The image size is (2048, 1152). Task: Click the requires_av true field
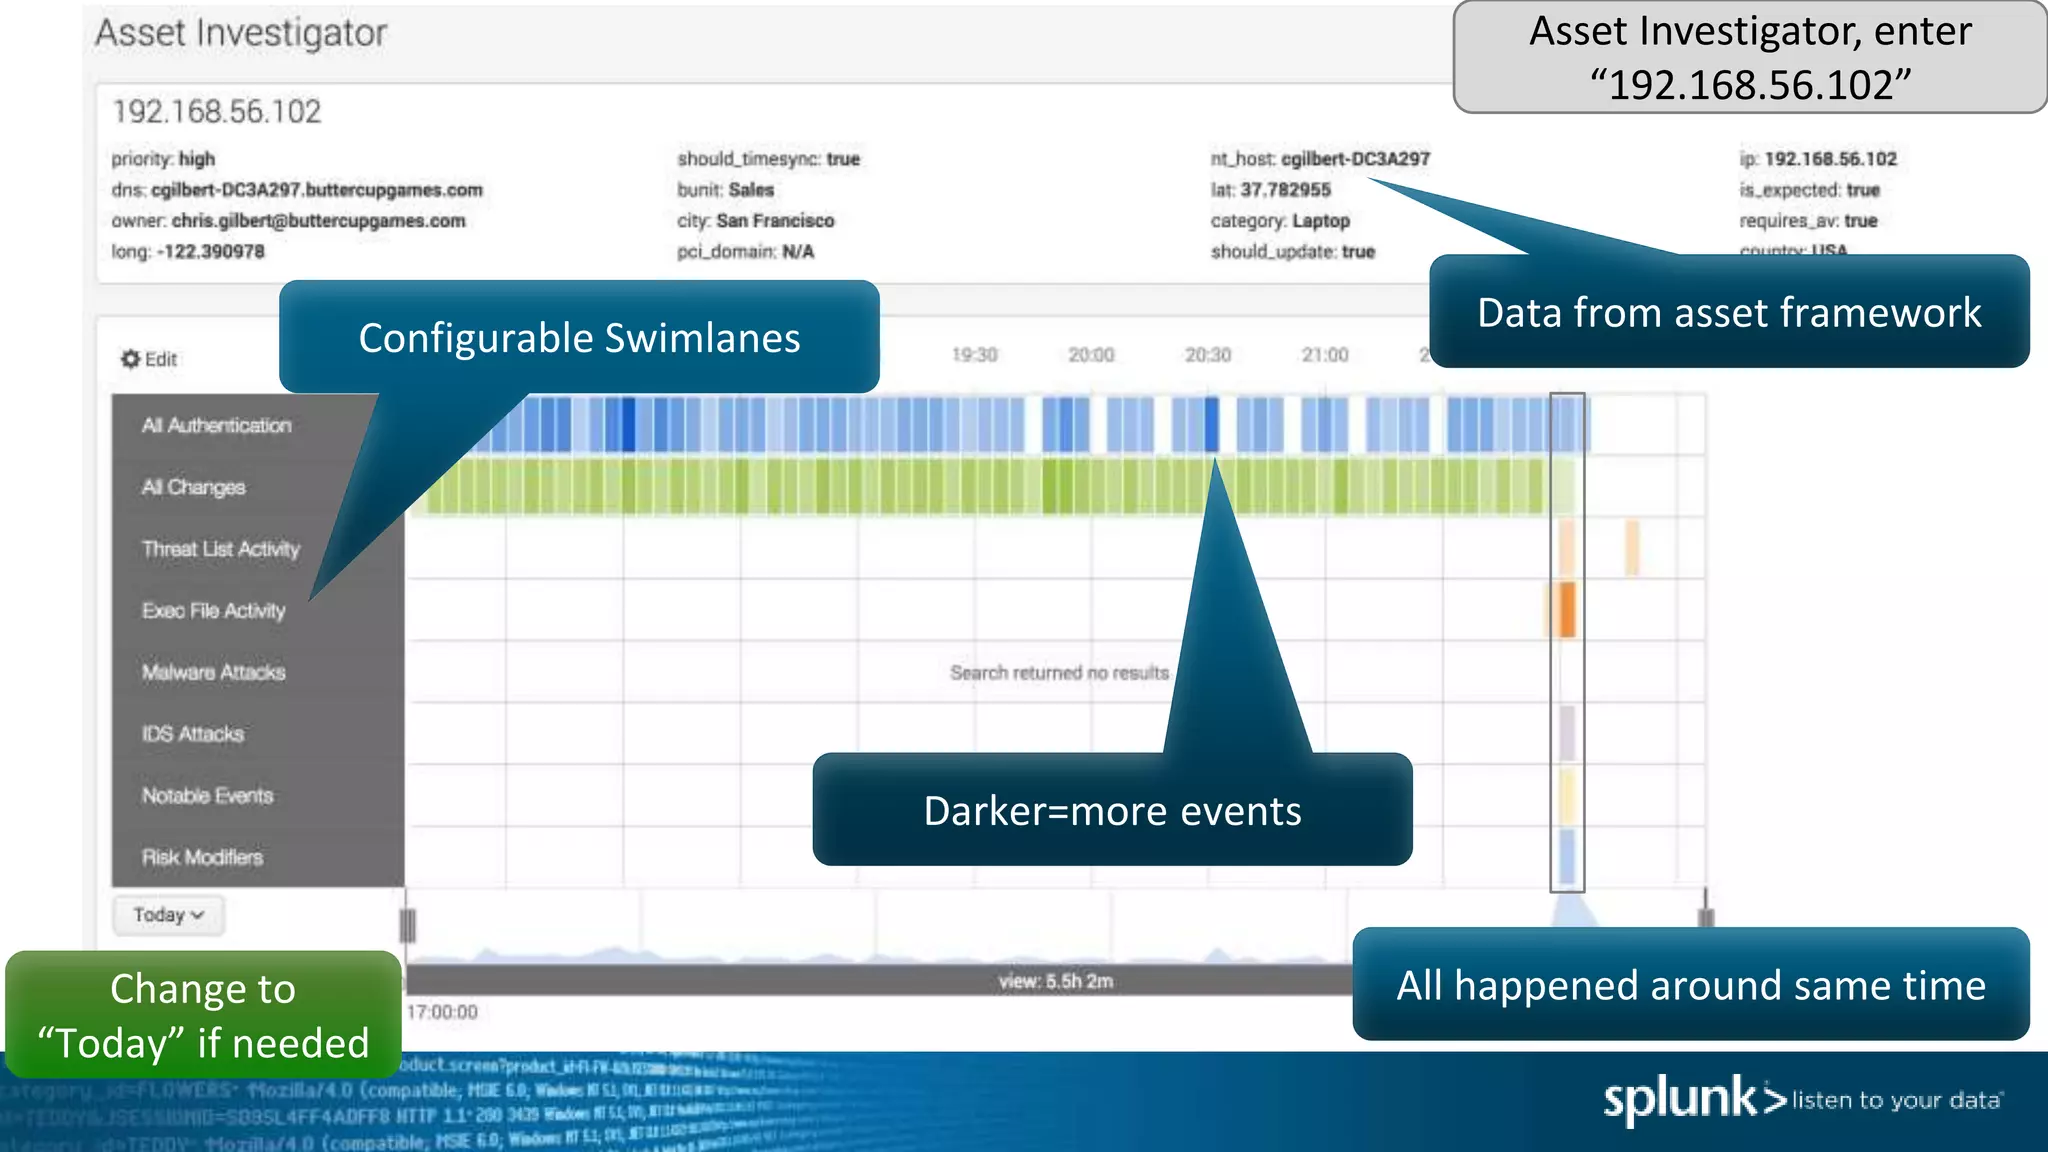[x=1808, y=221]
